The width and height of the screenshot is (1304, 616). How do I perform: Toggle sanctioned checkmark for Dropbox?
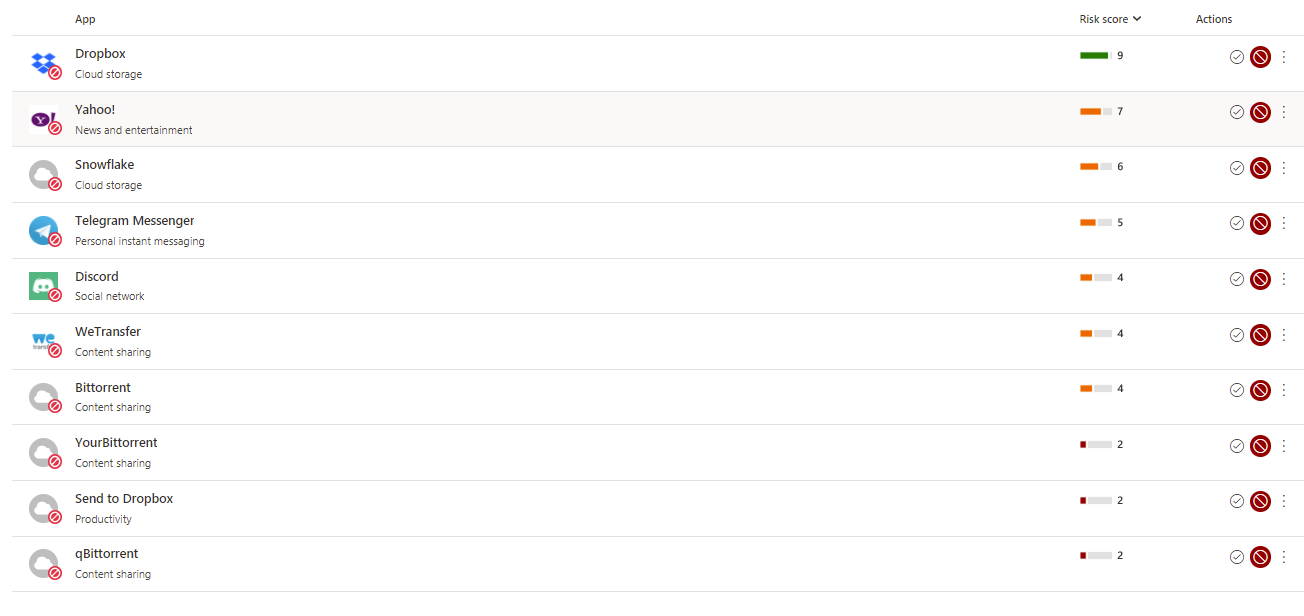point(1237,57)
